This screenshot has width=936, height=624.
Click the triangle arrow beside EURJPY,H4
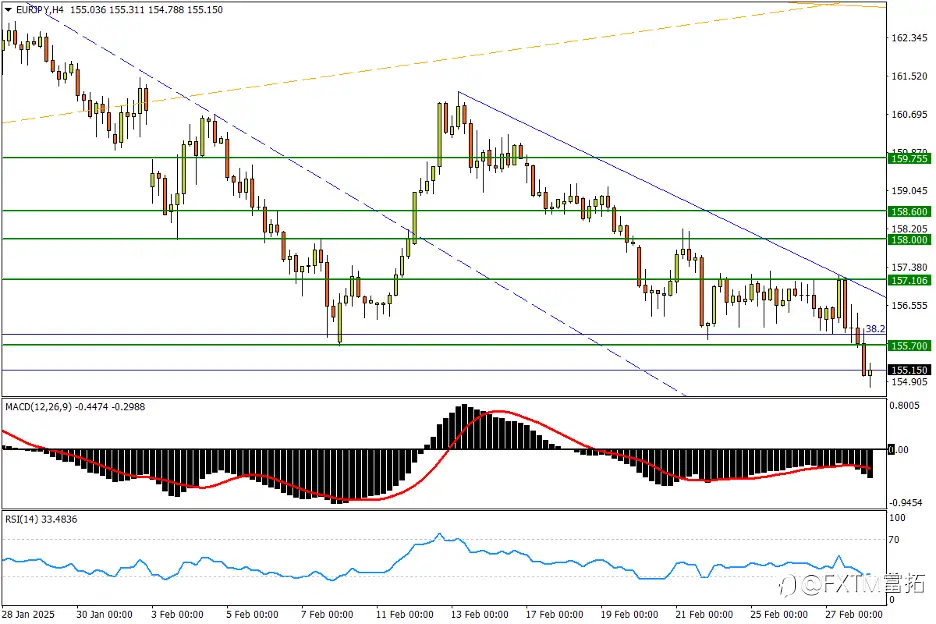click(x=8, y=10)
